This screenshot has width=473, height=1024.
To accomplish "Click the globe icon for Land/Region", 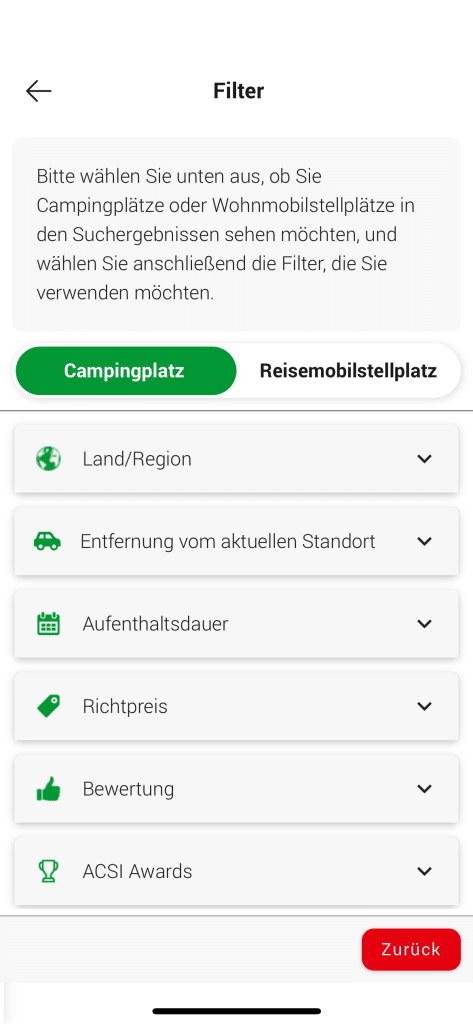I will click(48, 458).
